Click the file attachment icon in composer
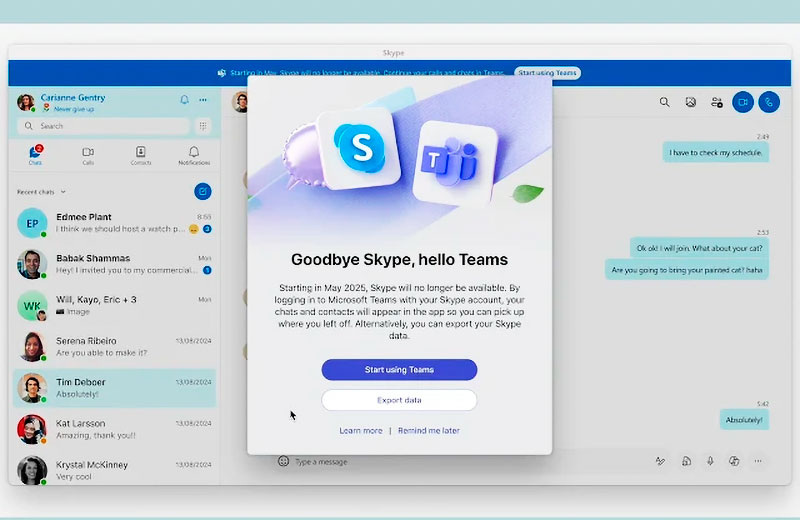Screen dimensions: 800x520 pyautogui.click(x=686, y=461)
